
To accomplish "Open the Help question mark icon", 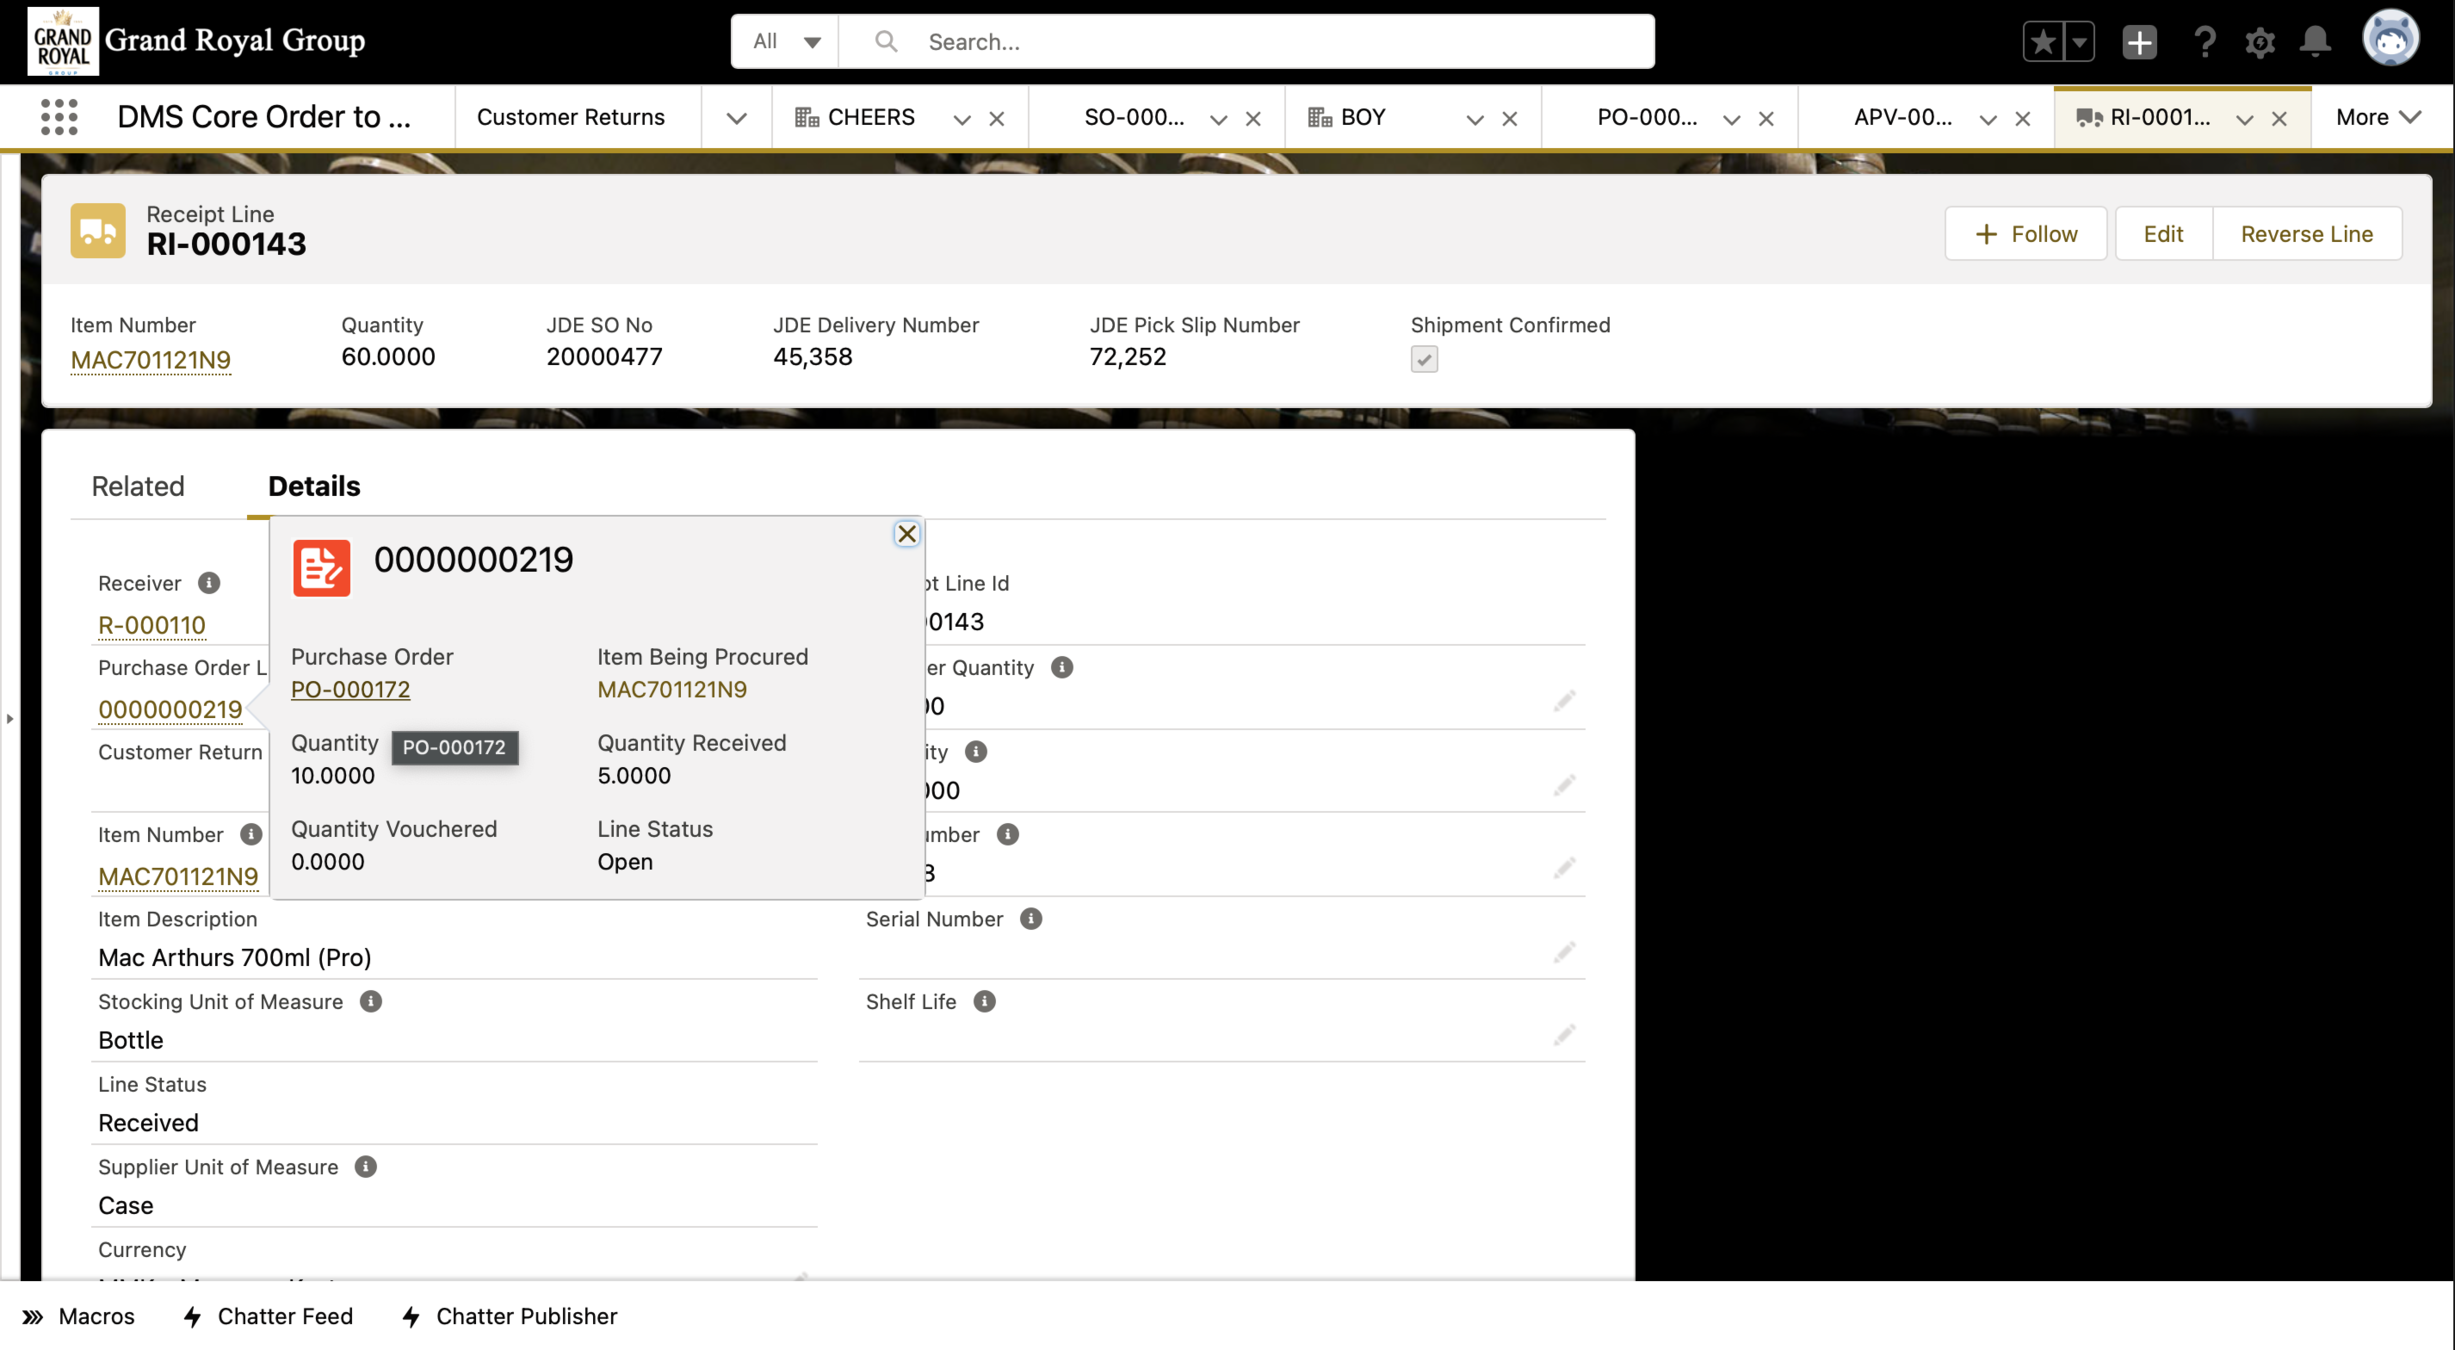I will point(2203,42).
